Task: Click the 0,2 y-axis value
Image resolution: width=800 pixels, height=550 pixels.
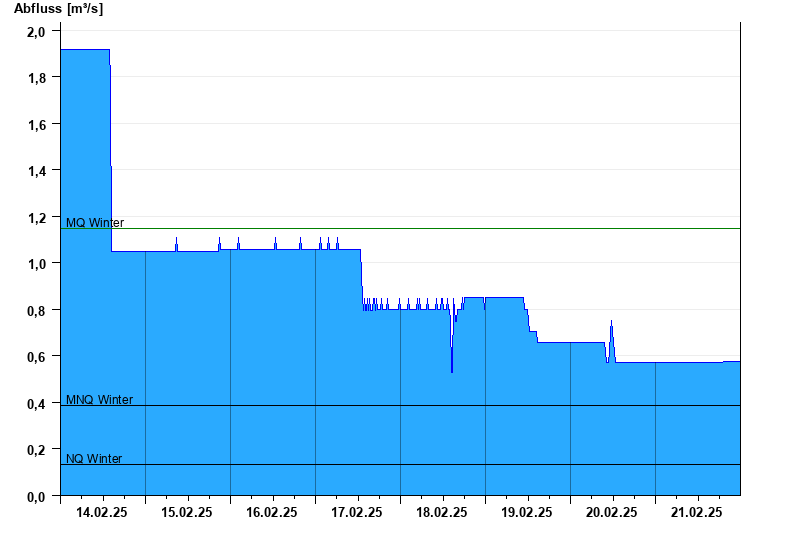Action: point(36,451)
